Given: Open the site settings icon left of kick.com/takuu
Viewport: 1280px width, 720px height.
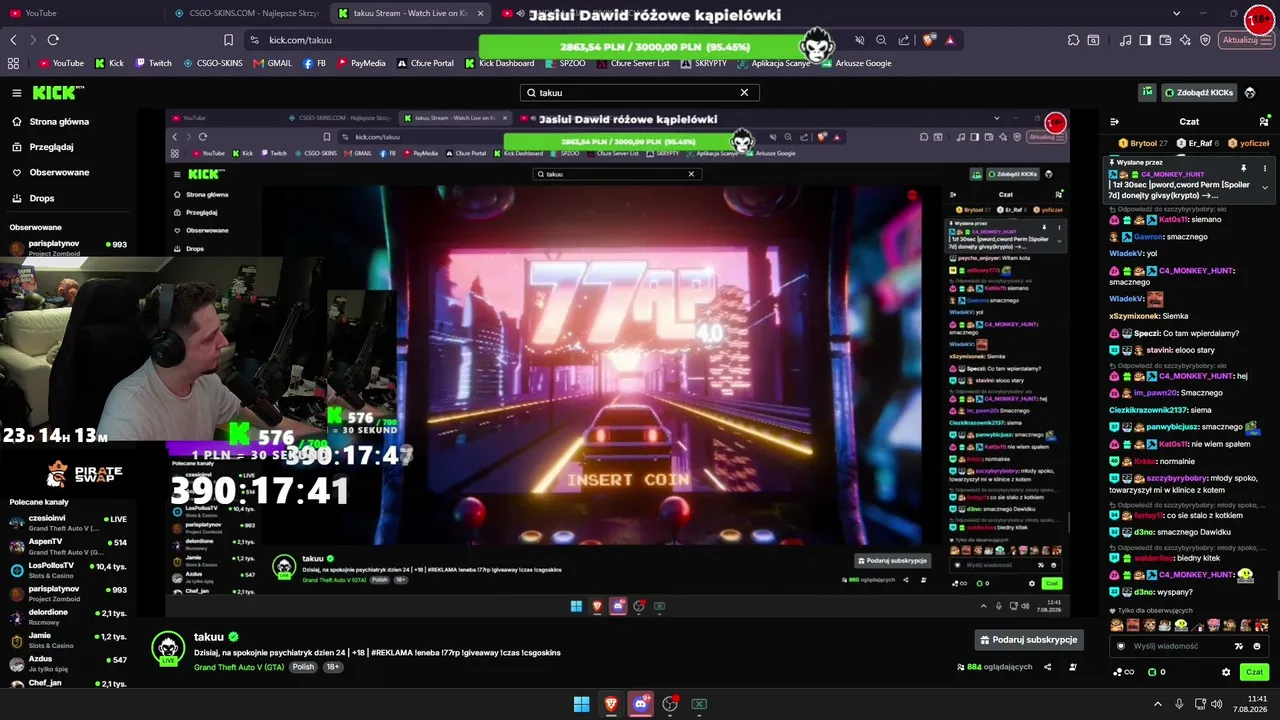Looking at the screenshot, I should click(x=254, y=40).
